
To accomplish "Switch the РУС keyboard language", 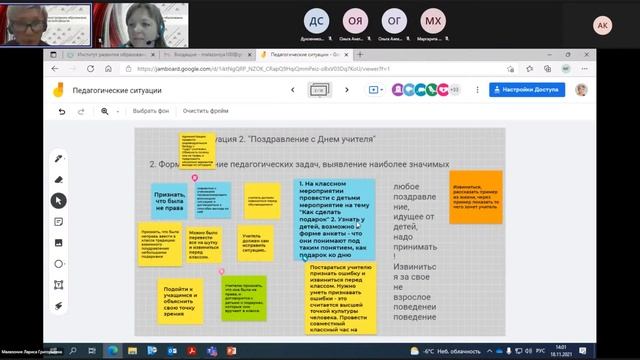I will pyautogui.click(x=540, y=351).
